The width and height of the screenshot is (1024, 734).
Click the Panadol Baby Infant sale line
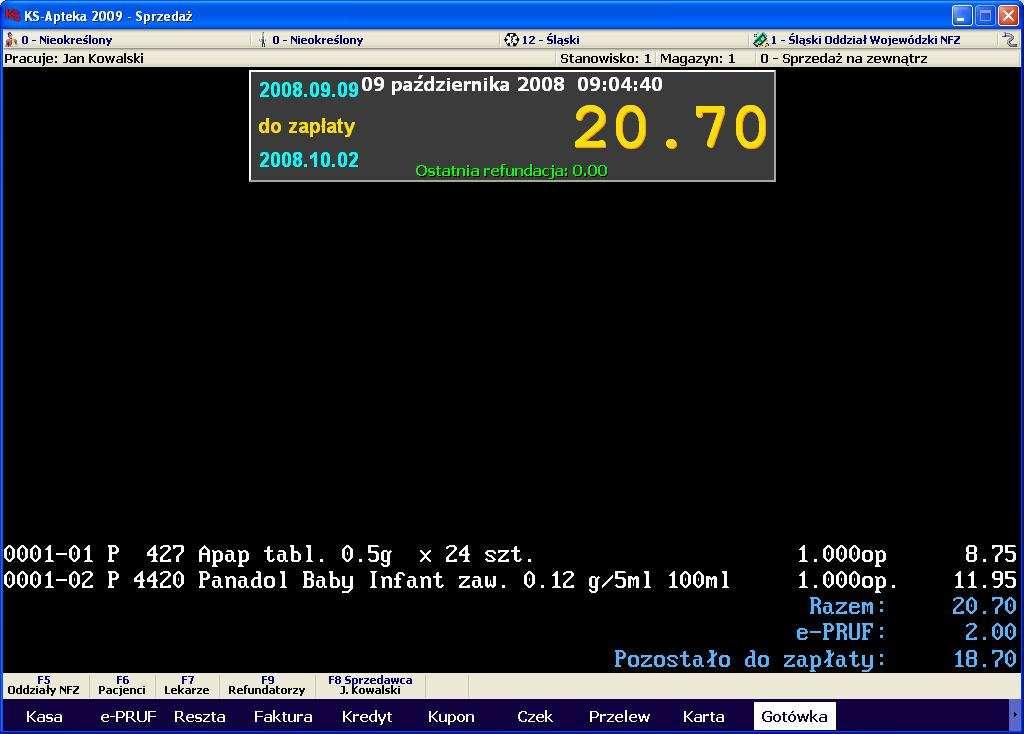tap(509, 580)
